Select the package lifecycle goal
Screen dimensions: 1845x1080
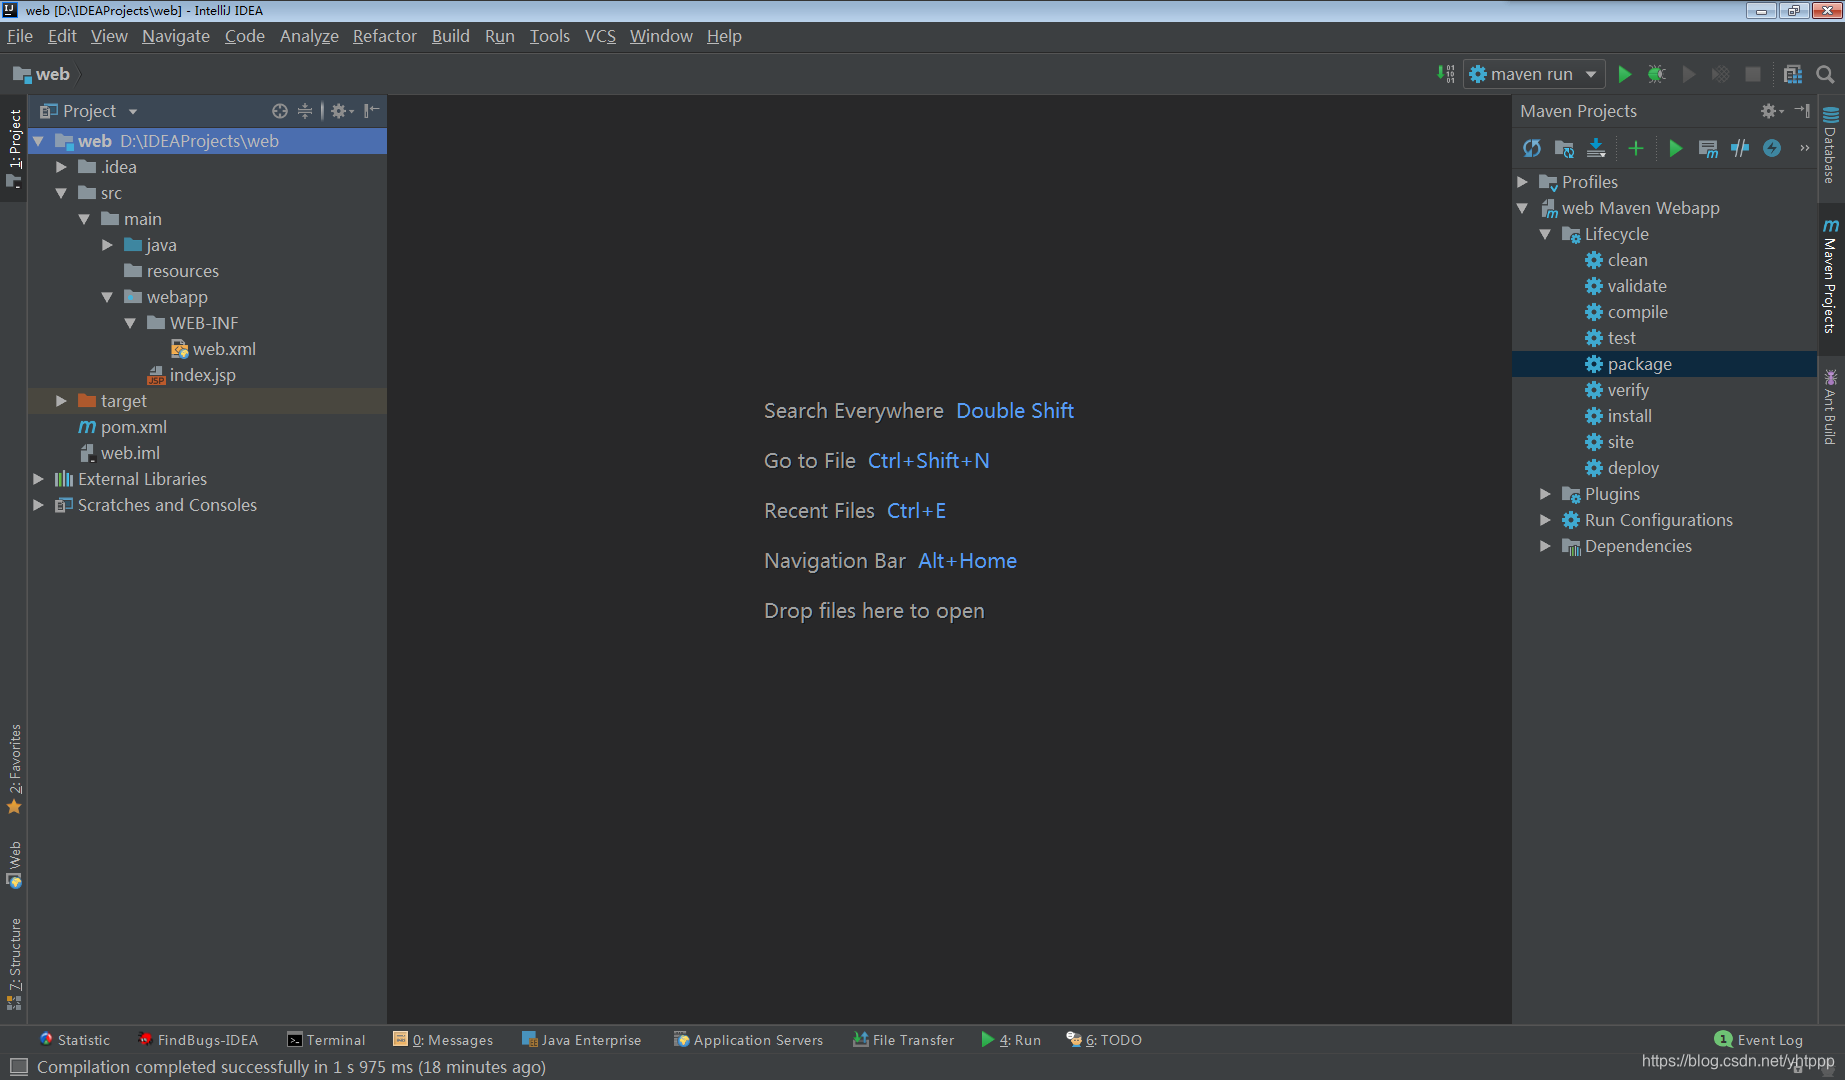[1664, 364]
